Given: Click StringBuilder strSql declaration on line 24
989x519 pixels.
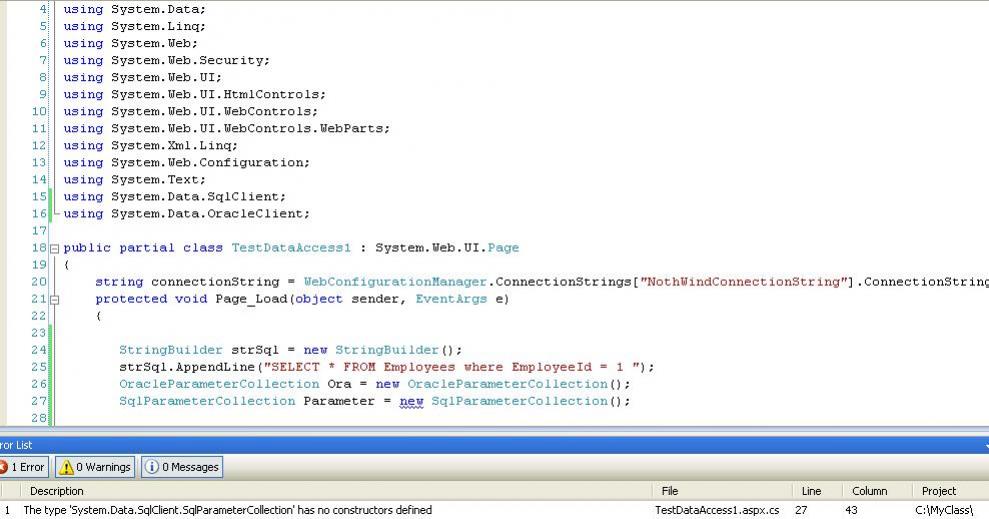Looking at the screenshot, I should click(291, 350).
